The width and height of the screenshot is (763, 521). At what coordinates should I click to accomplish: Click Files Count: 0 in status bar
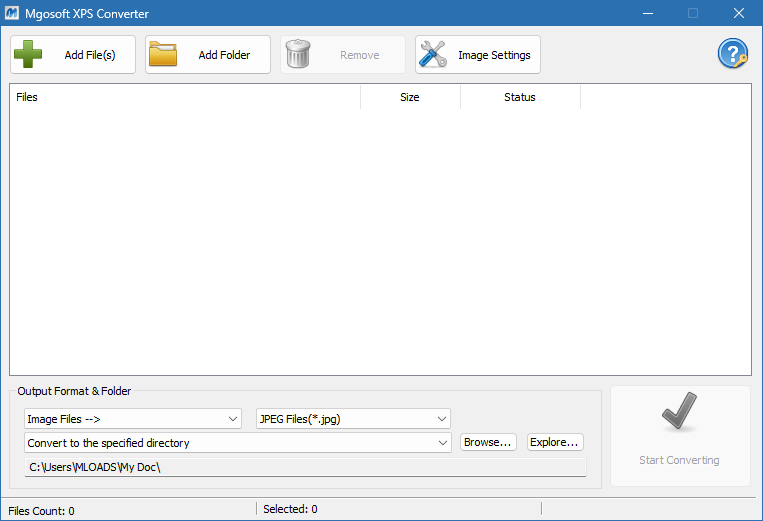coord(41,511)
